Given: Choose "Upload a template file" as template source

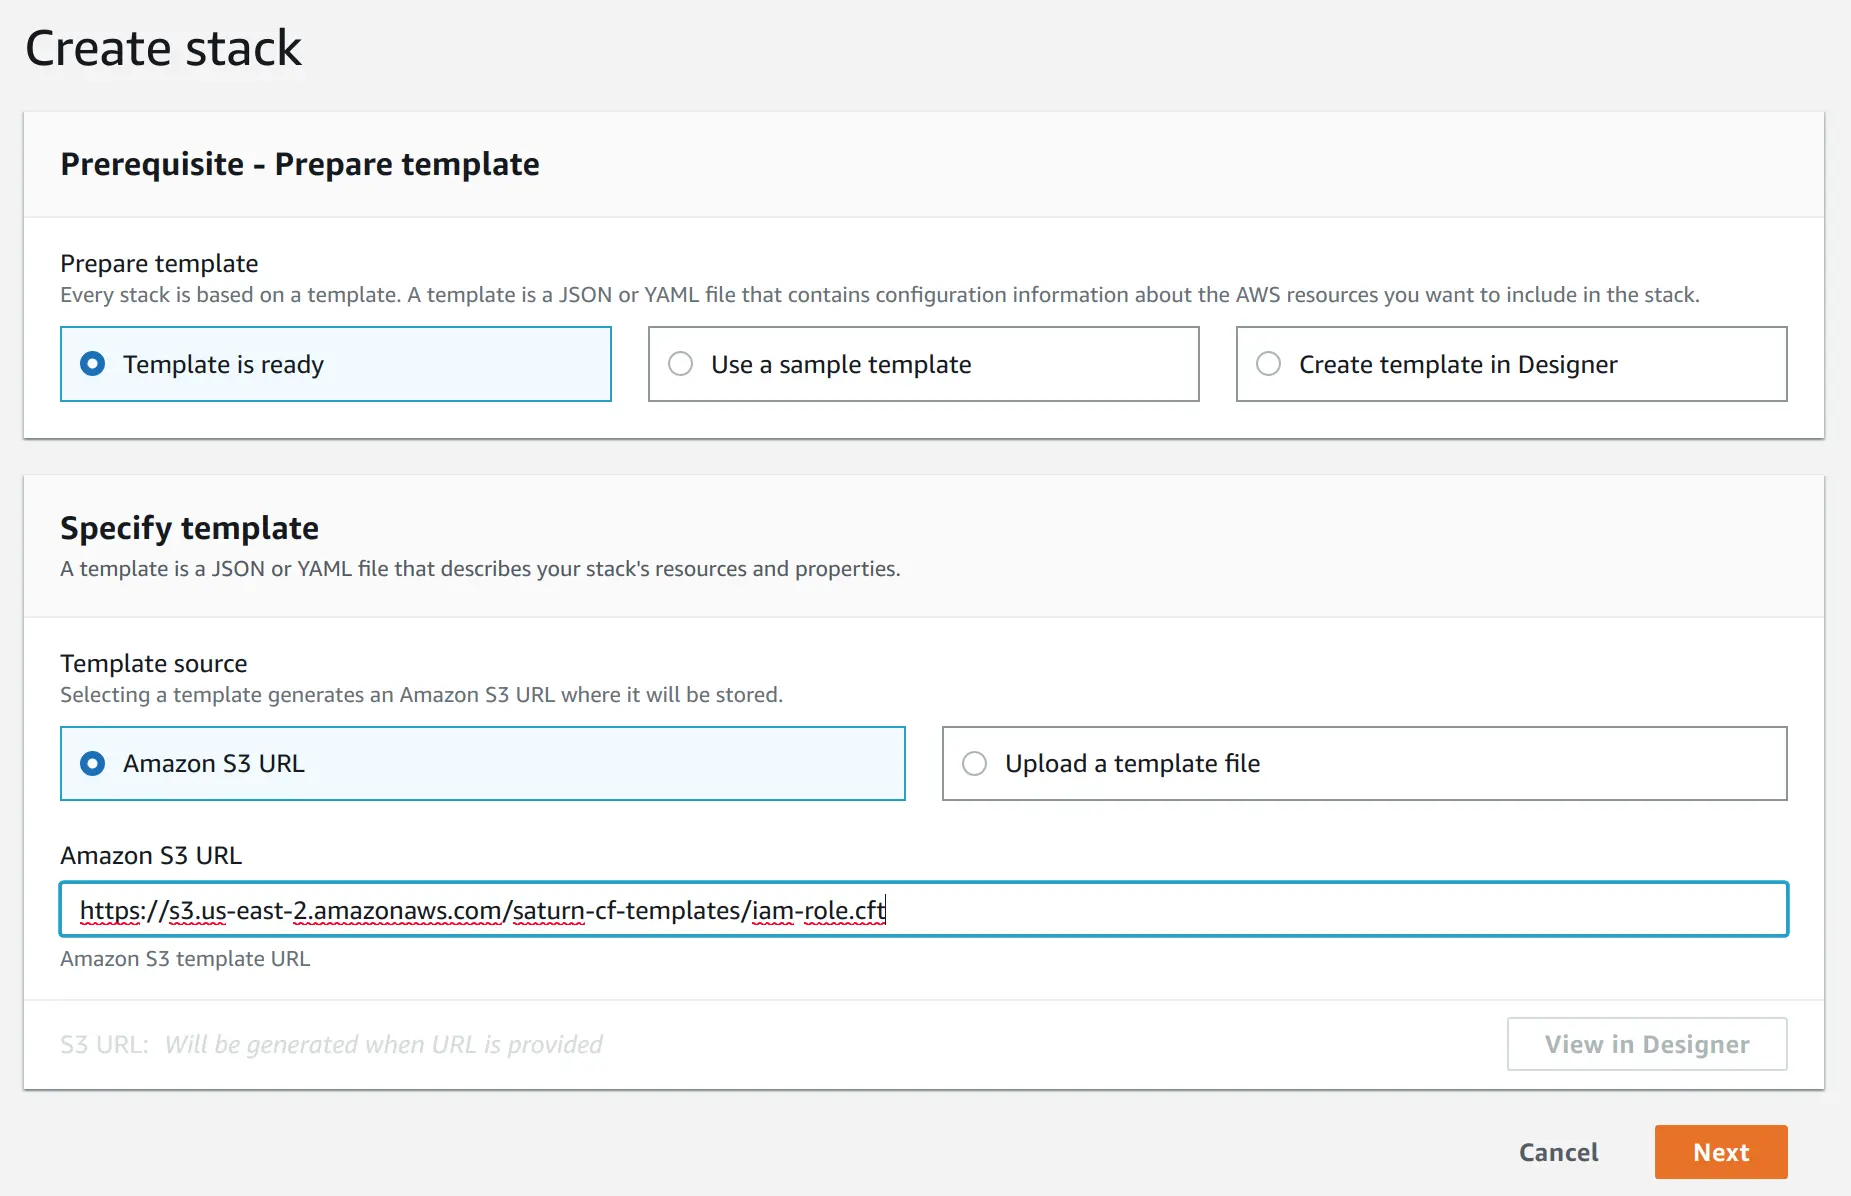Looking at the screenshot, I should tap(975, 763).
